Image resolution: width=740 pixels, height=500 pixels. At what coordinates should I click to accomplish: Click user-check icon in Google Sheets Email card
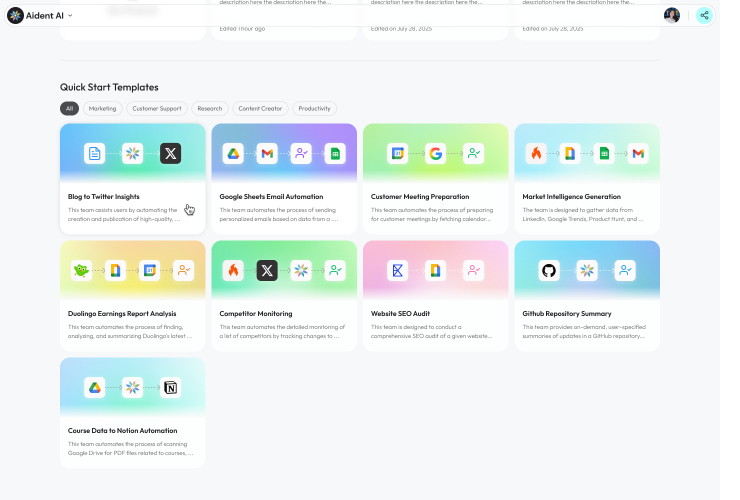point(301,153)
